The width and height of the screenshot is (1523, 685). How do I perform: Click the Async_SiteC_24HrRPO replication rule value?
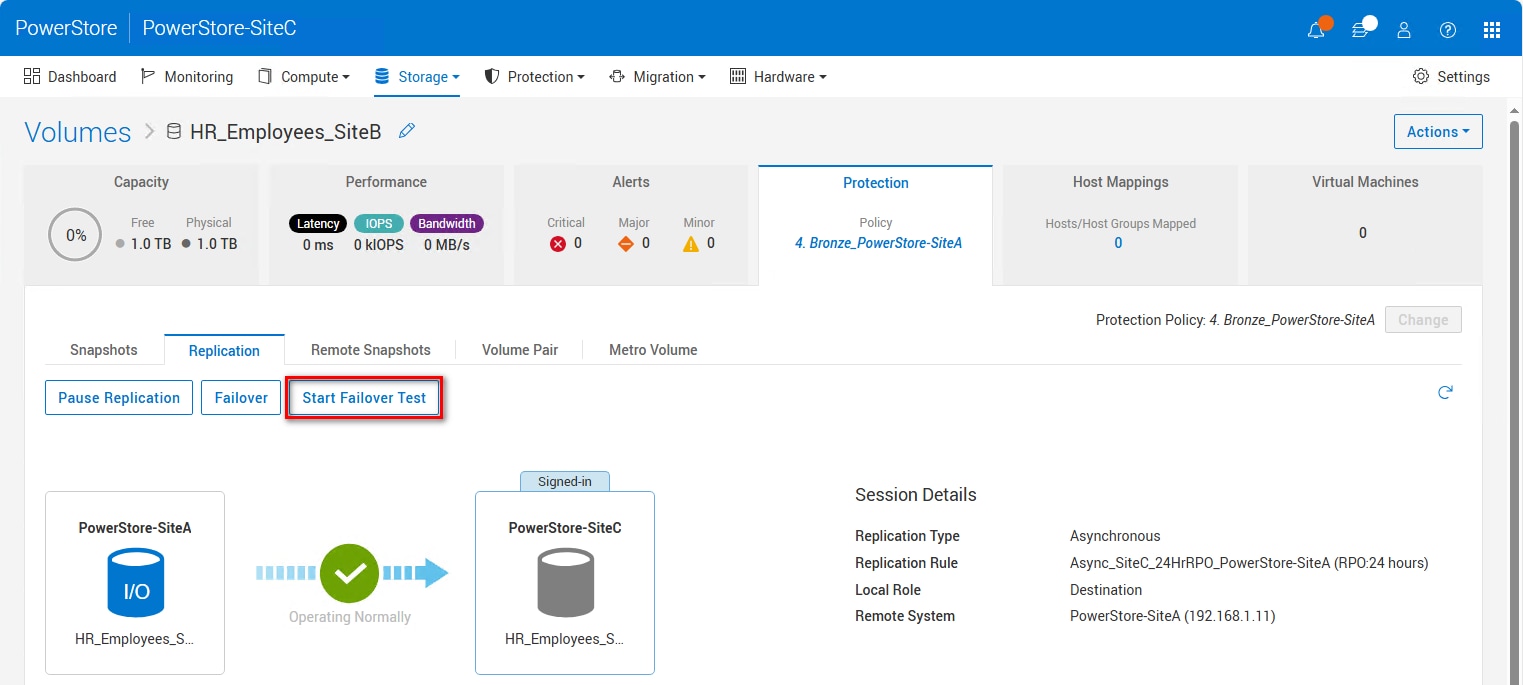1249,563
